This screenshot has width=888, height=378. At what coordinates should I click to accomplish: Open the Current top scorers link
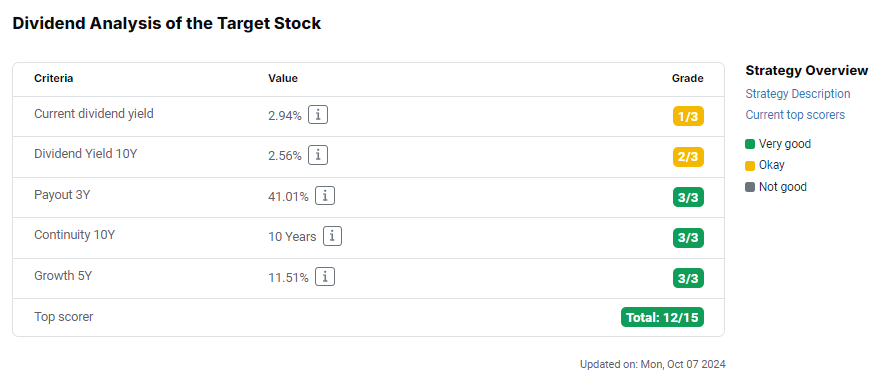coord(795,114)
